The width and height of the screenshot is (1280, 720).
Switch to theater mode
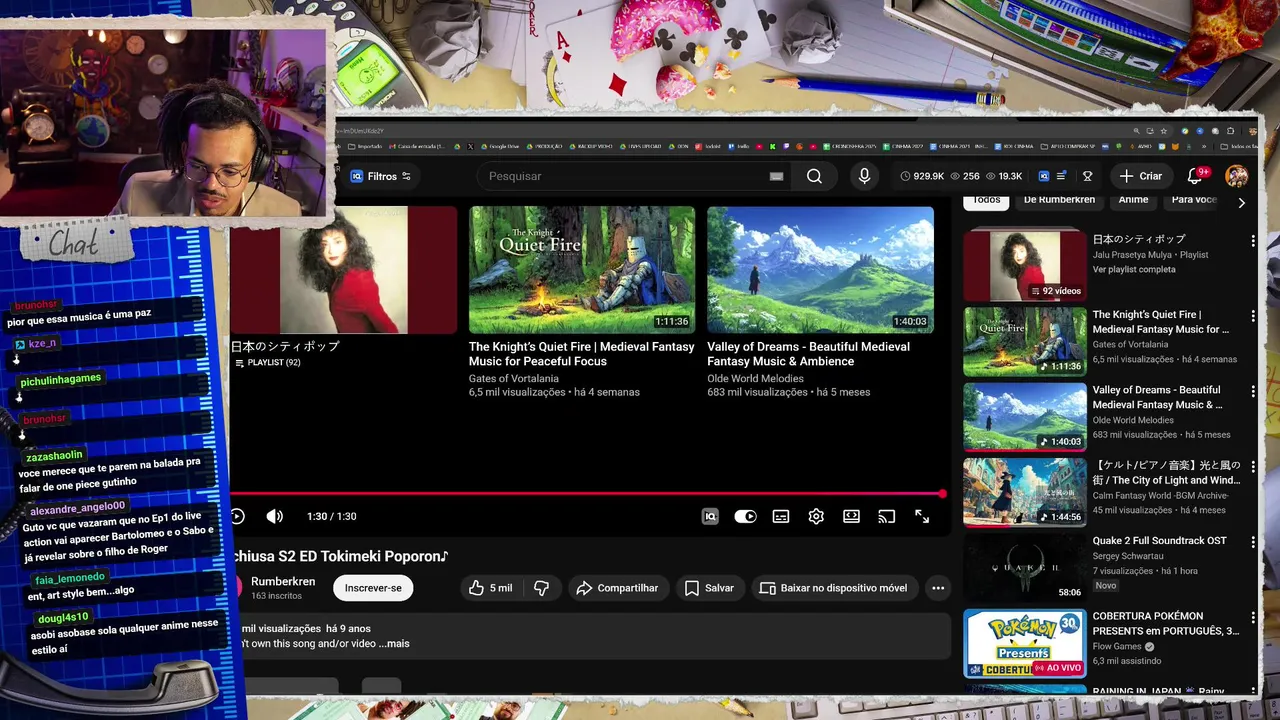851,516
